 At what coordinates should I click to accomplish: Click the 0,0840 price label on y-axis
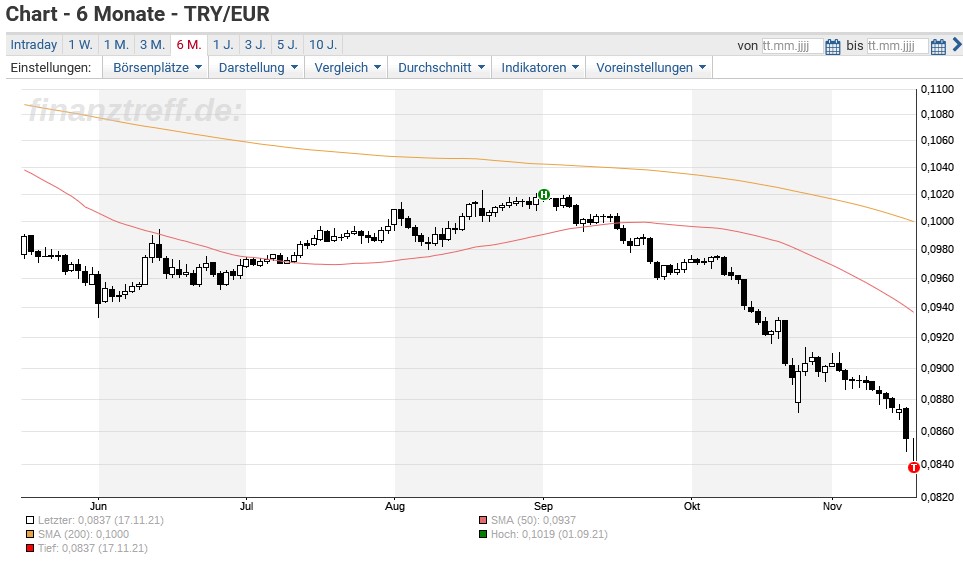(x=937, y=464)
